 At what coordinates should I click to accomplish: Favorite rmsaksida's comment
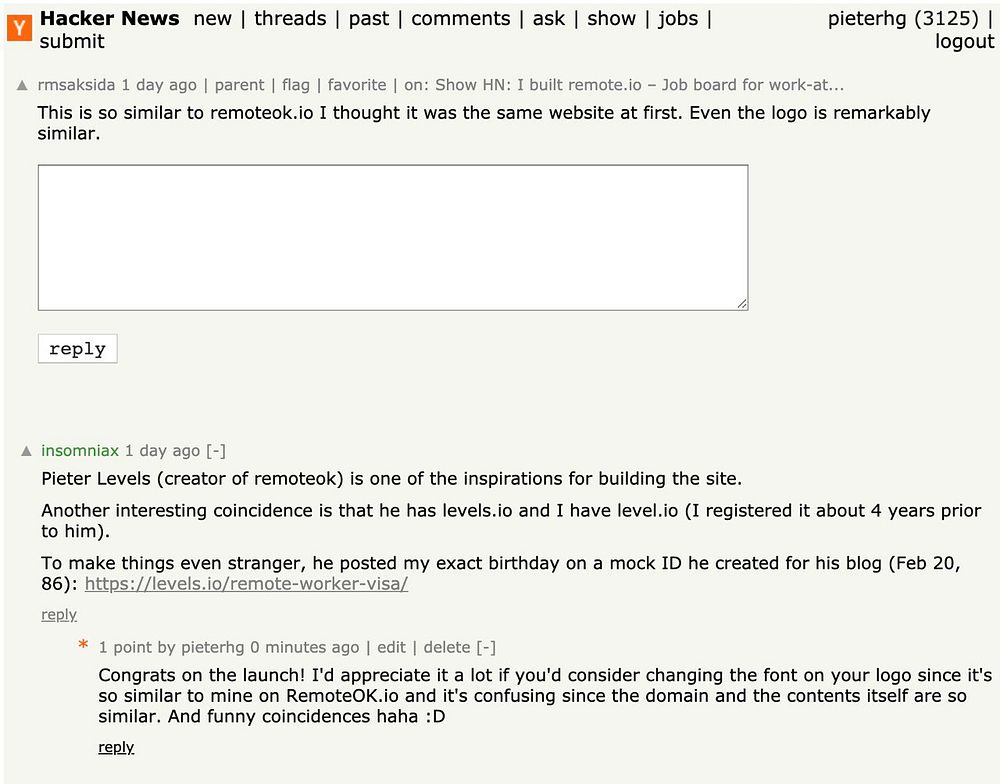357,85
